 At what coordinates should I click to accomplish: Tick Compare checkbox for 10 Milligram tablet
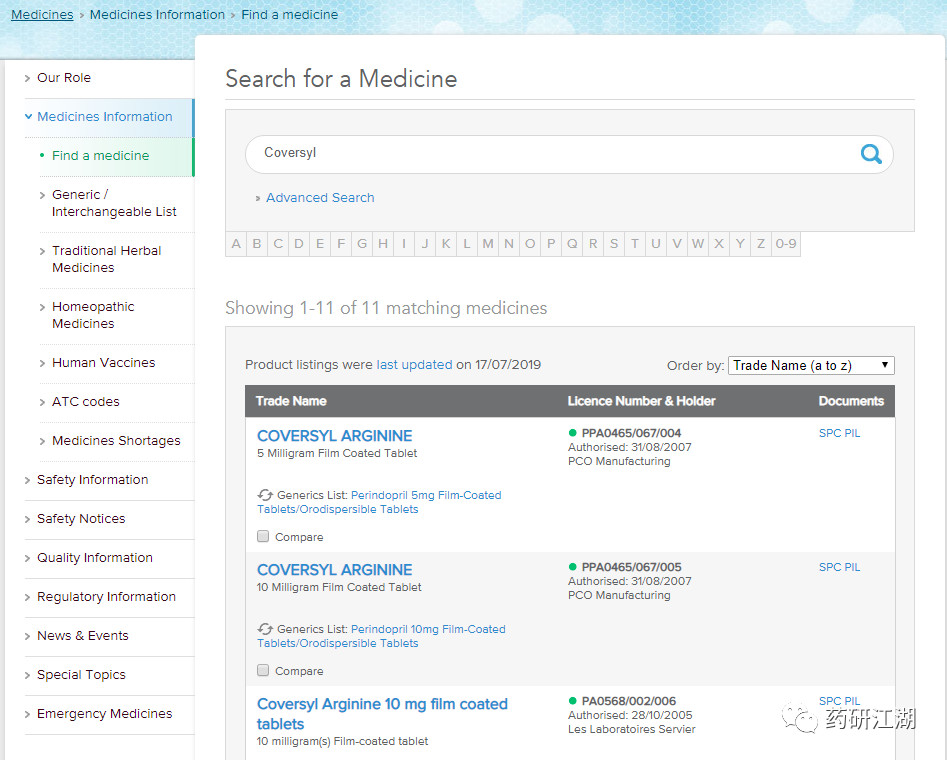263,671
